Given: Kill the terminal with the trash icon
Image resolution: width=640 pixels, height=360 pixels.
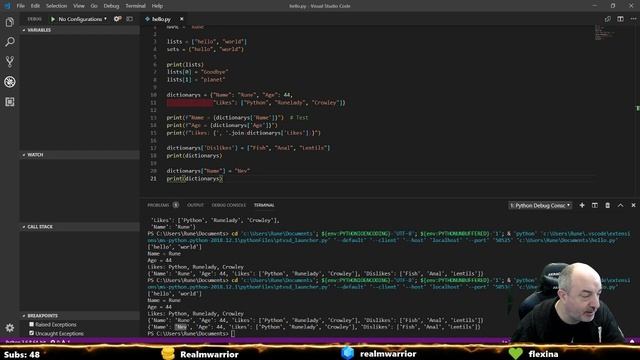Looking at the screenshot, I should pyautogui.click(x=607, y=205).
